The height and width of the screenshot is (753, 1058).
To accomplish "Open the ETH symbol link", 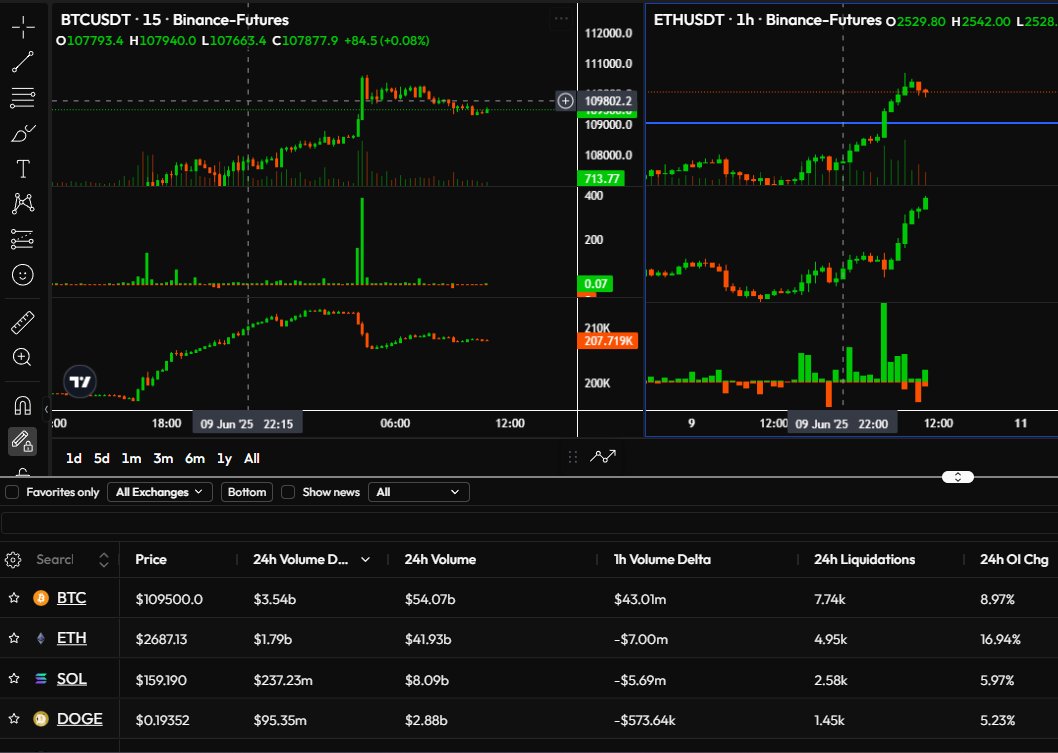I will [x=72, y=638].
